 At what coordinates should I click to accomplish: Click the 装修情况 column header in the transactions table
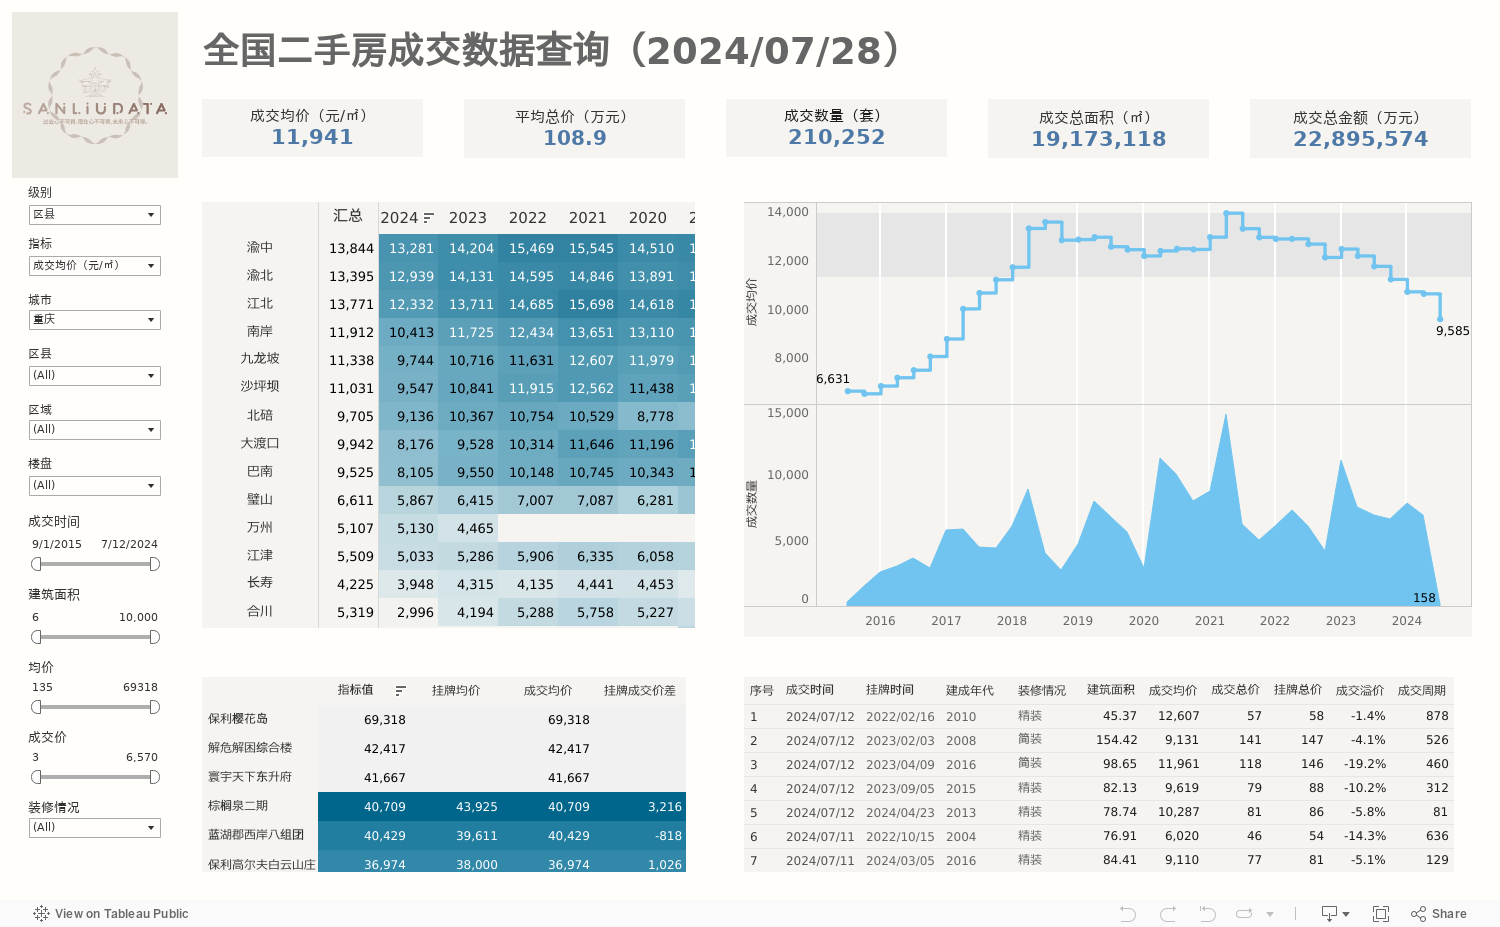(x=1042, y=690)
